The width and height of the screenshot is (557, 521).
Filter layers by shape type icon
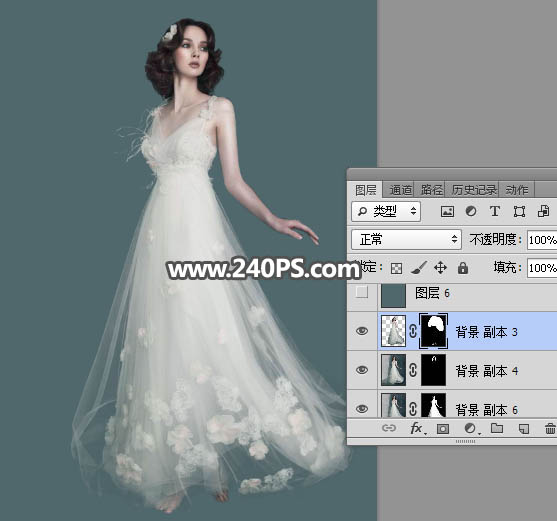[x=519, y=212]
